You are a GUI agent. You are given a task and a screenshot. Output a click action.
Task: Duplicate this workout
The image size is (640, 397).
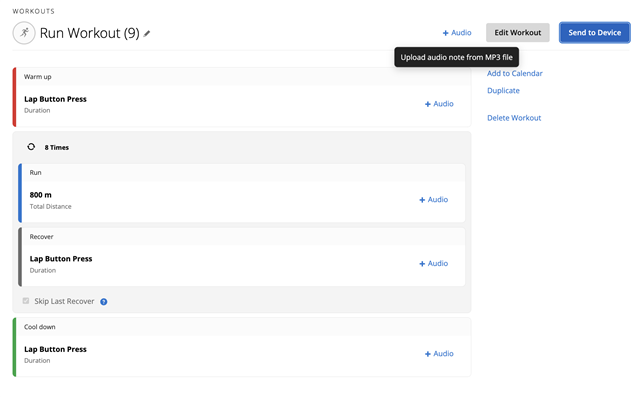[503, 91]
